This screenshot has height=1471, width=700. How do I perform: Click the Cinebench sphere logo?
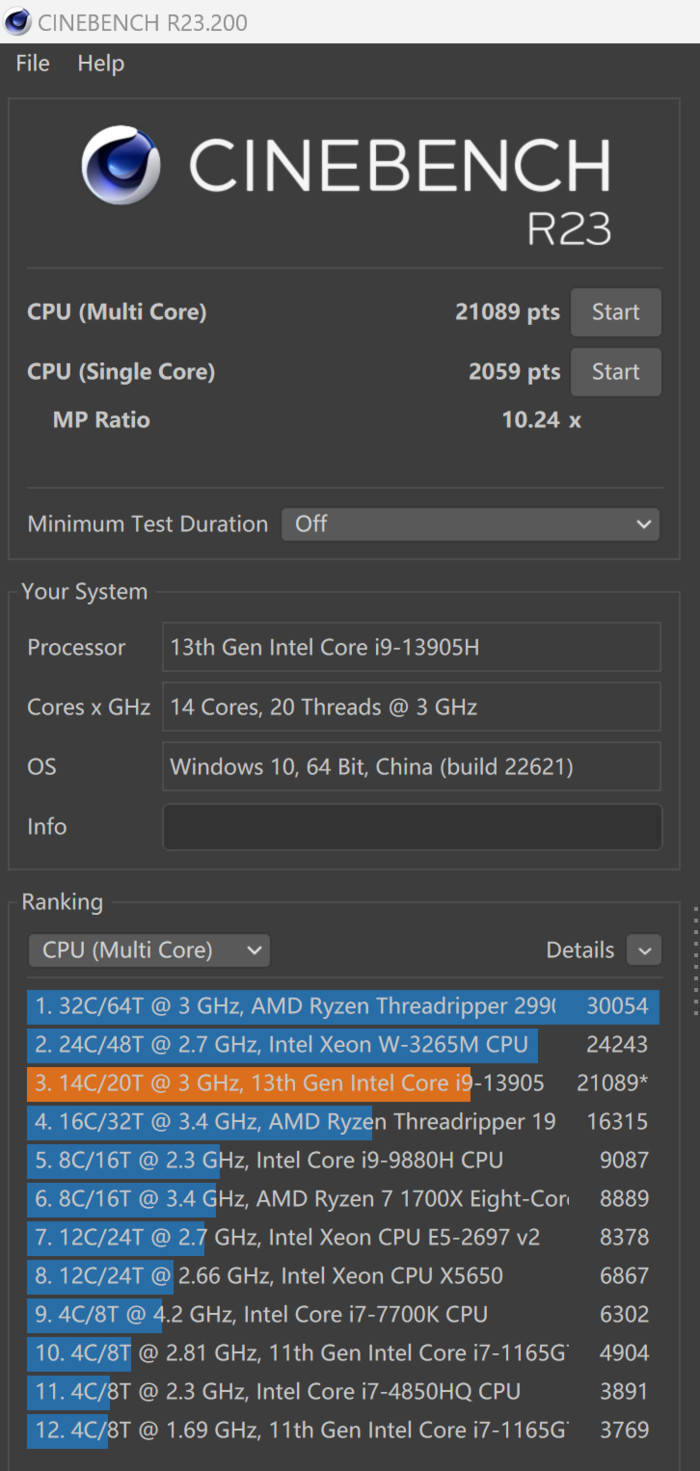click(x=121, y=165)
